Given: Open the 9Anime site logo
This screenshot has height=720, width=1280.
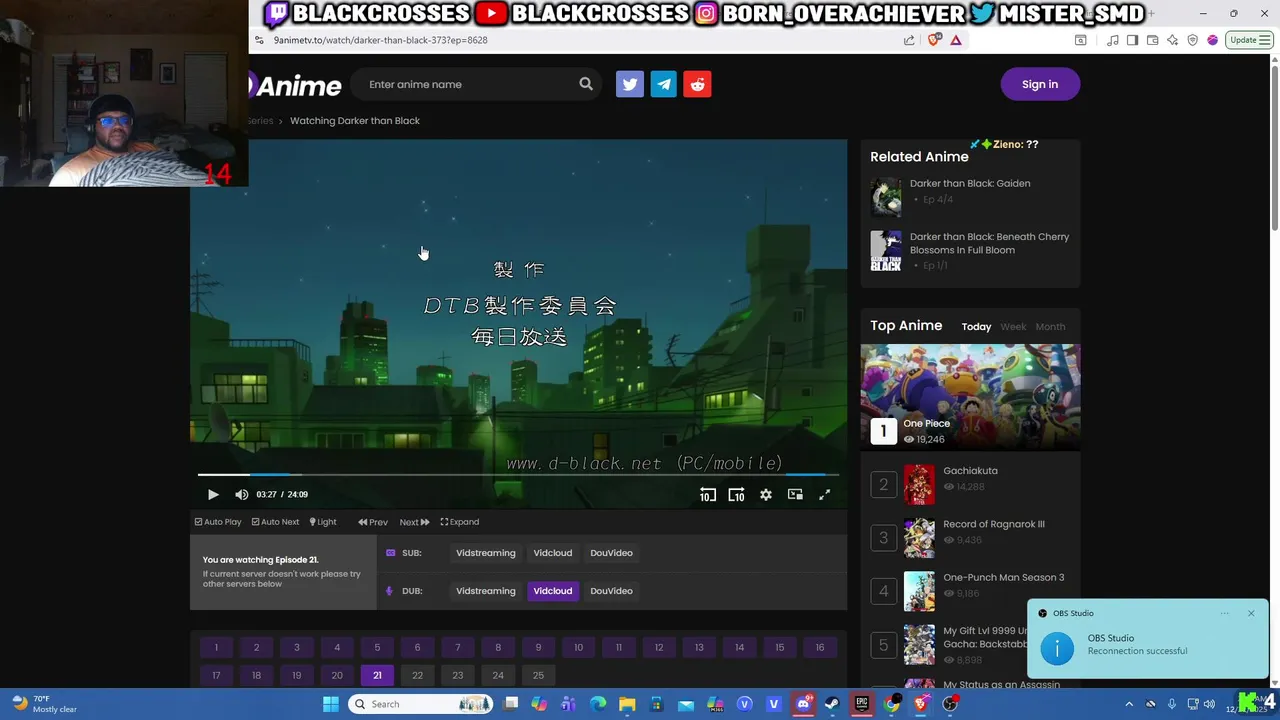Looking at the screenshot, I should (x=295, y=85).
